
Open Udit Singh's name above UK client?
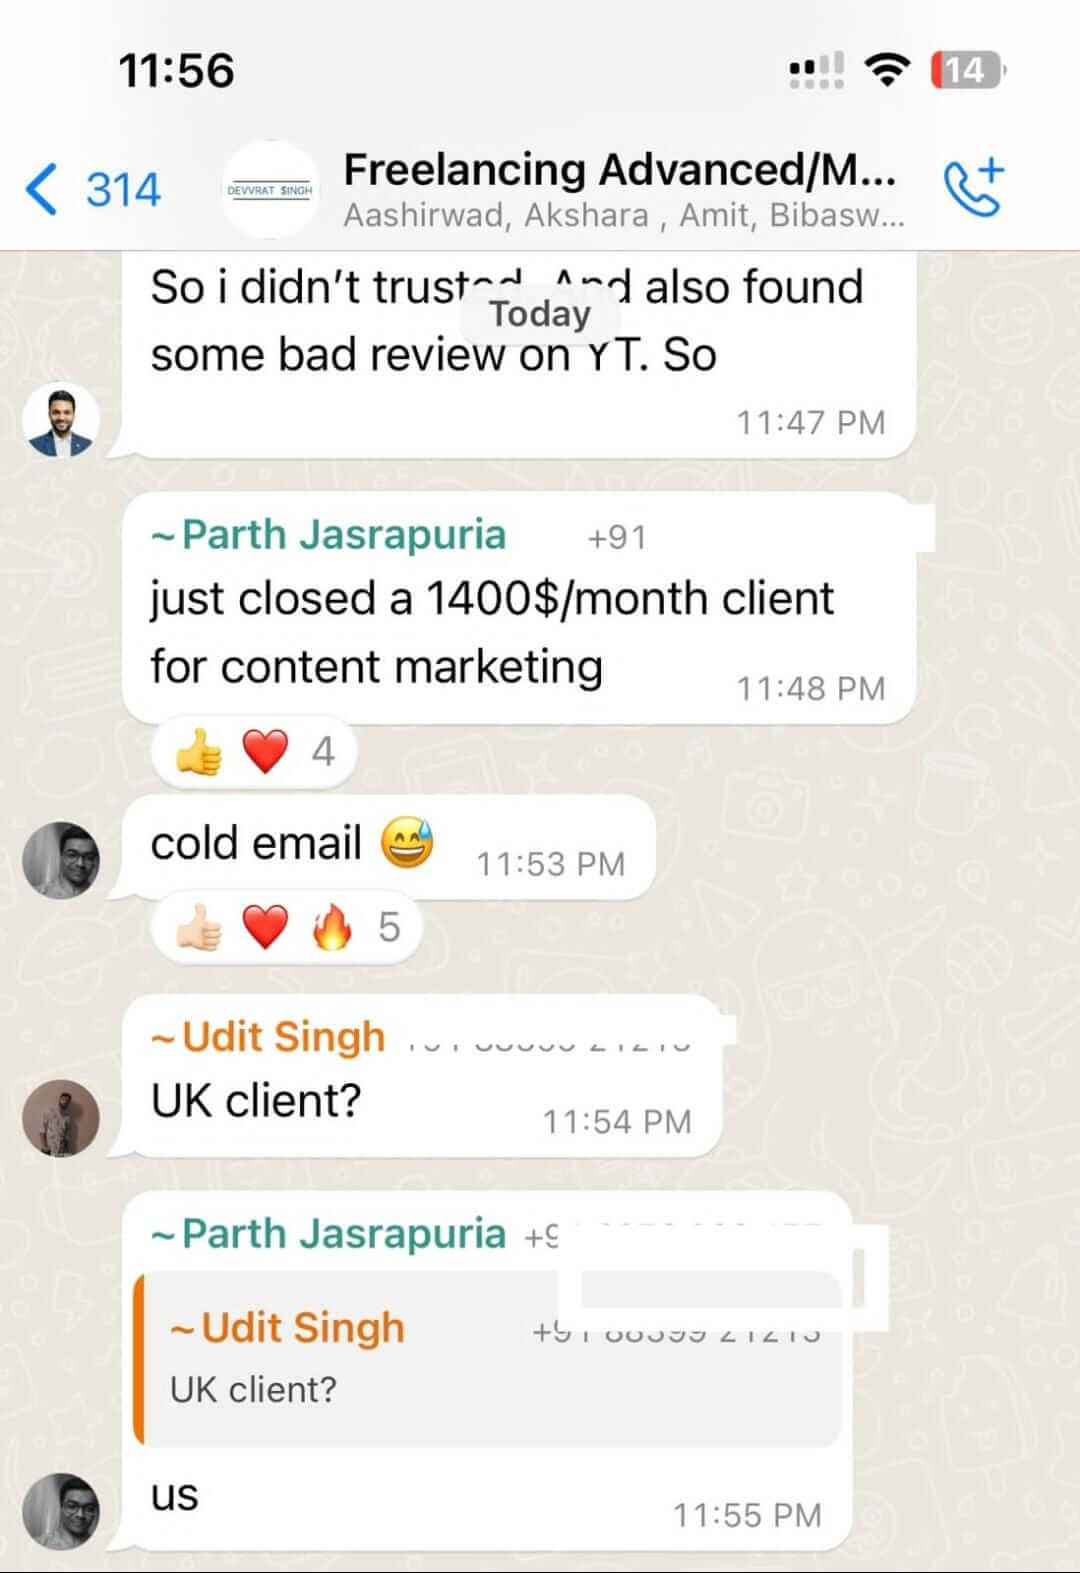click(268, 1037)
